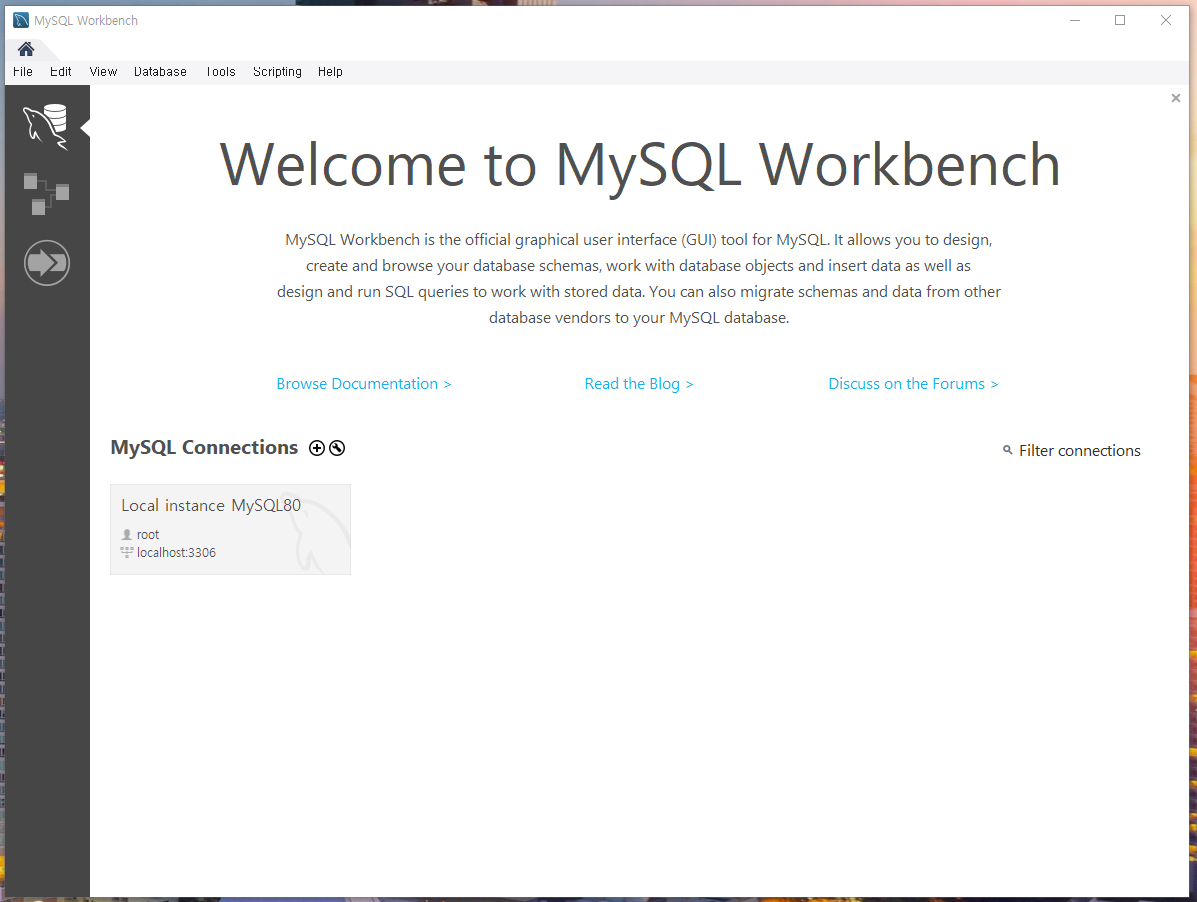Image resolution: width=1197 pixels, height=902 pixels.
Task: Open the Migration wizard sidebar icon
Action: (47, 263)
